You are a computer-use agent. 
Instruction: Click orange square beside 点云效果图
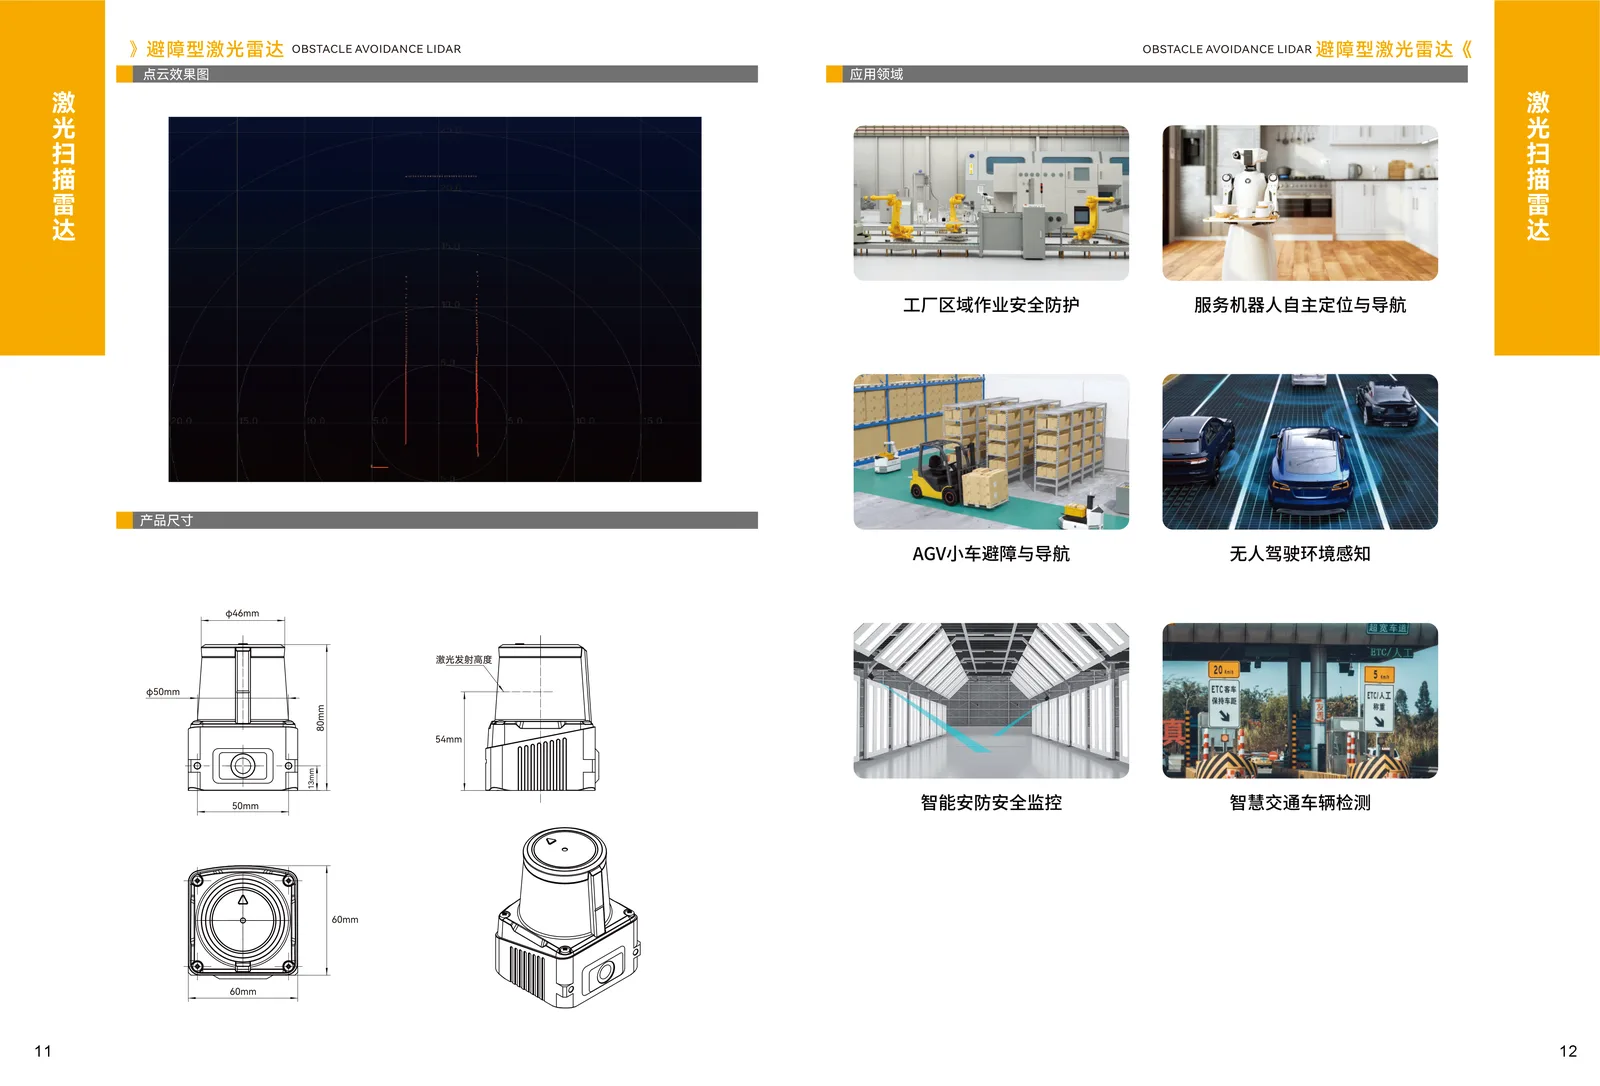point(124,74)
